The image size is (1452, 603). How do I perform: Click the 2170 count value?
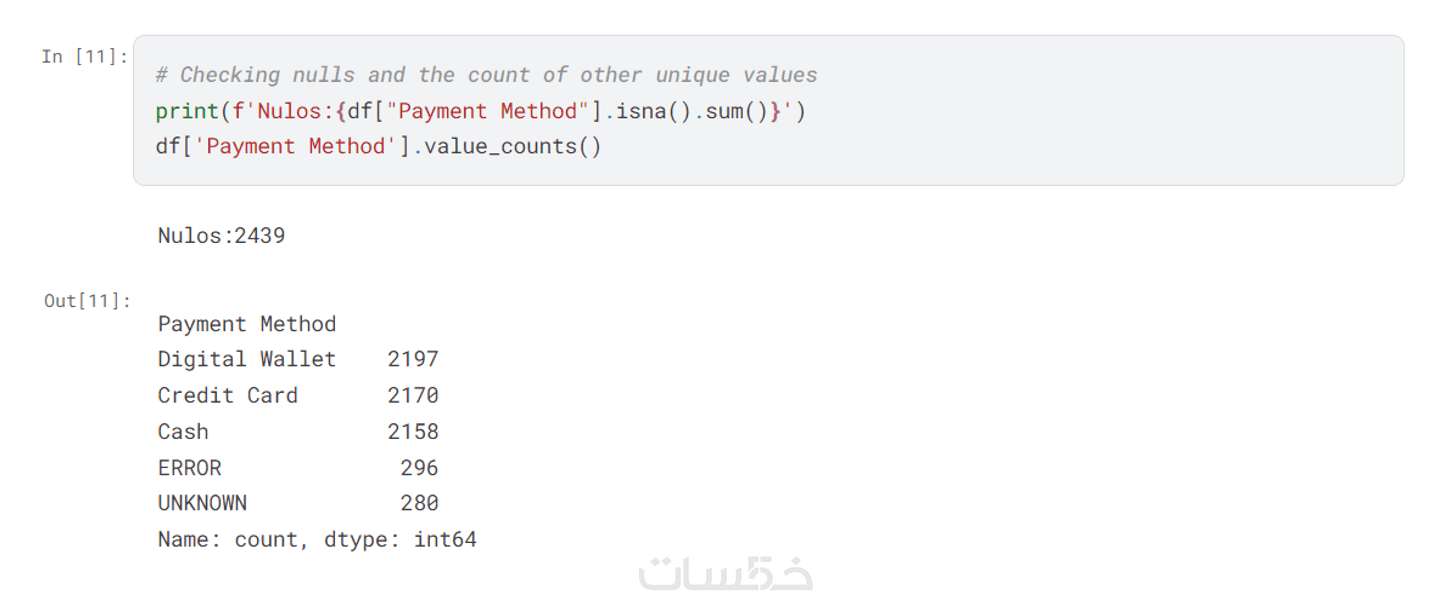[413, 395]
